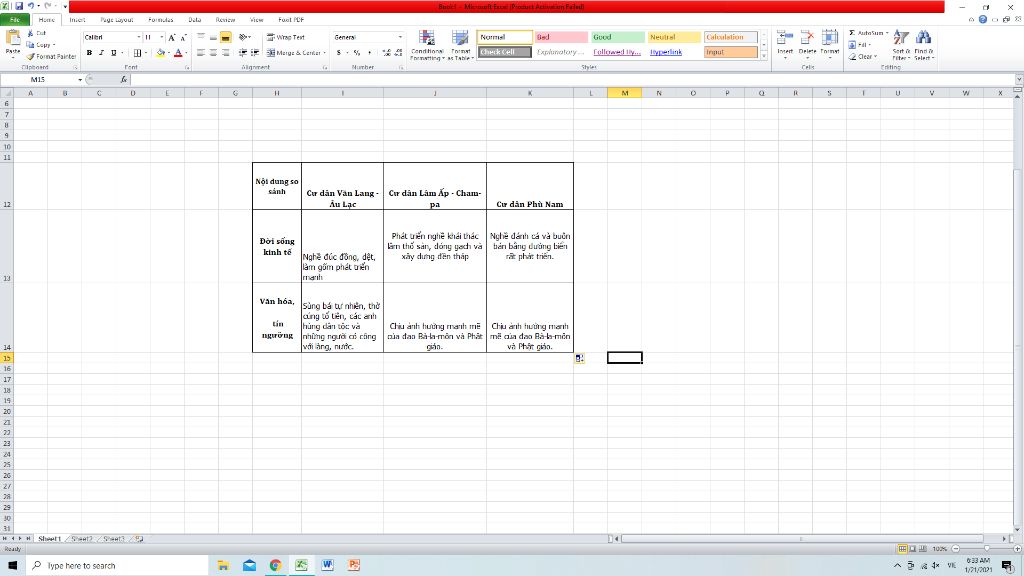
Task: Toggle Italic formatting
Action: coord(101,52)
